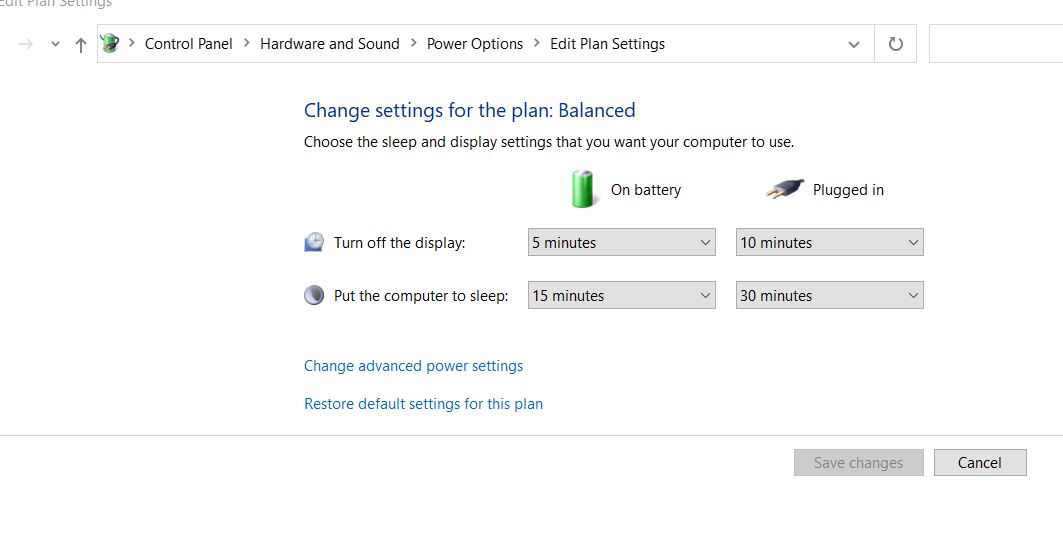This screenshot has width=1063, height=548.
Task: Open the Plugged in sleep 30 minutes dropdown
Action: click(x=830, y=295)
